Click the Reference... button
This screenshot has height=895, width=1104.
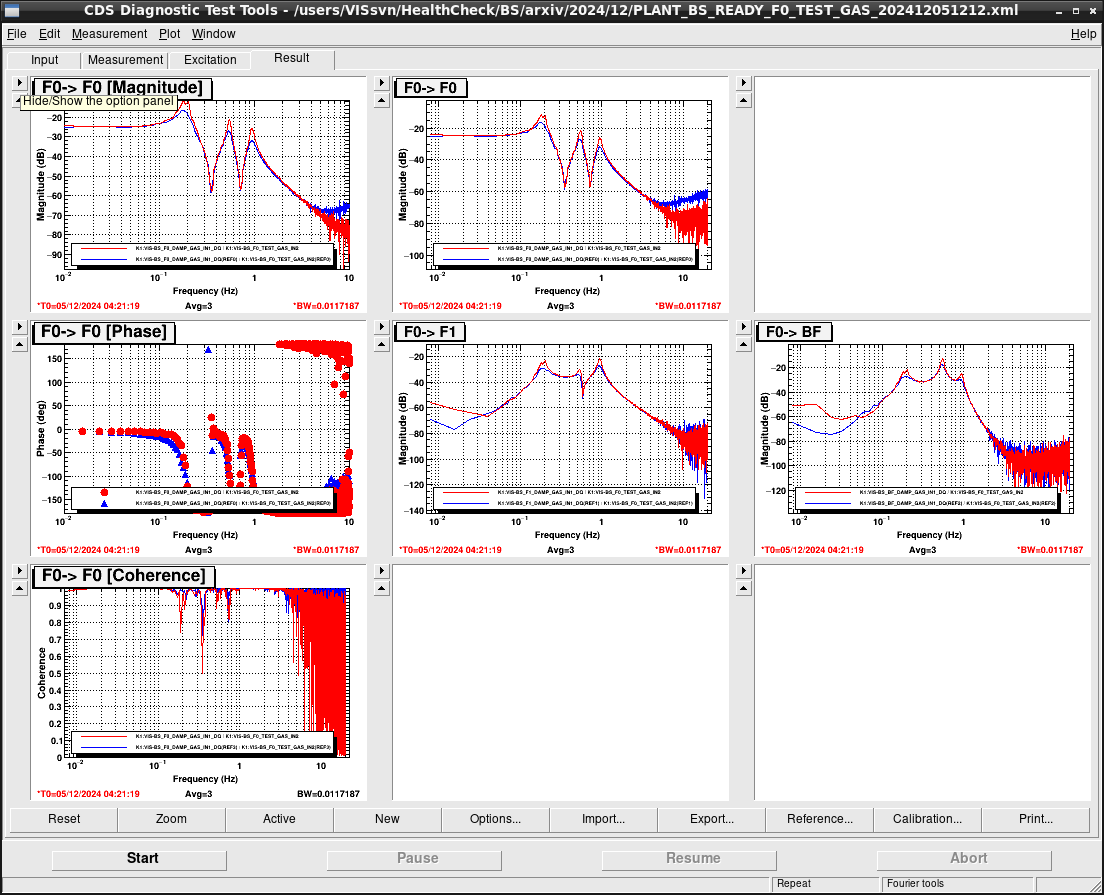[819, 819]
